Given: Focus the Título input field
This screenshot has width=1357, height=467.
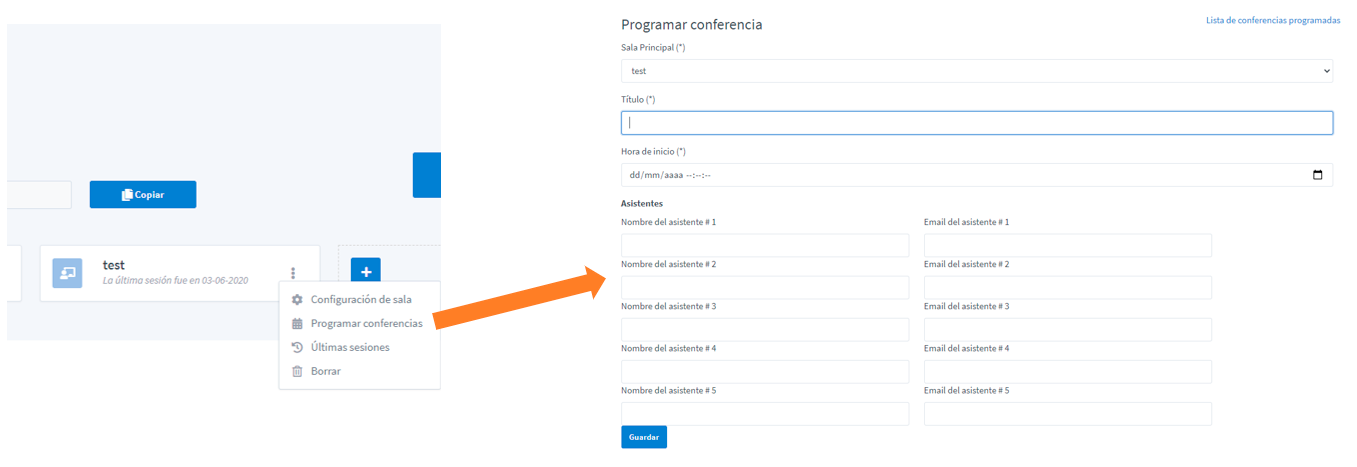Looking at the screenshot, I should pos(977,123).
